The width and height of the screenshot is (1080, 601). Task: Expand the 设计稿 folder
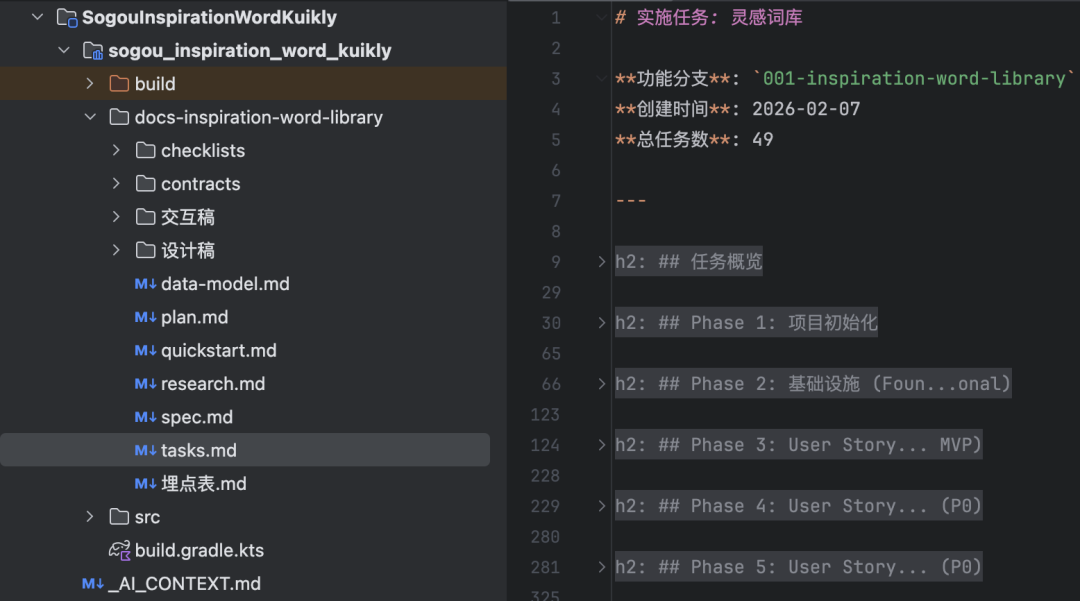(116, 251)
